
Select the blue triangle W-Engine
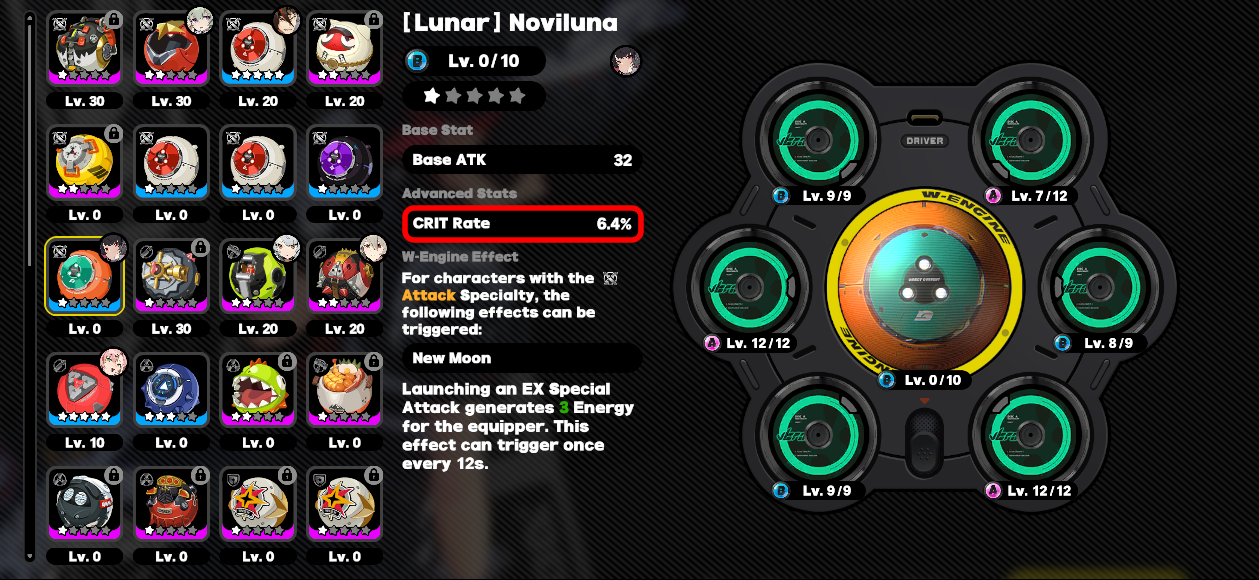[x=171, y=391]
